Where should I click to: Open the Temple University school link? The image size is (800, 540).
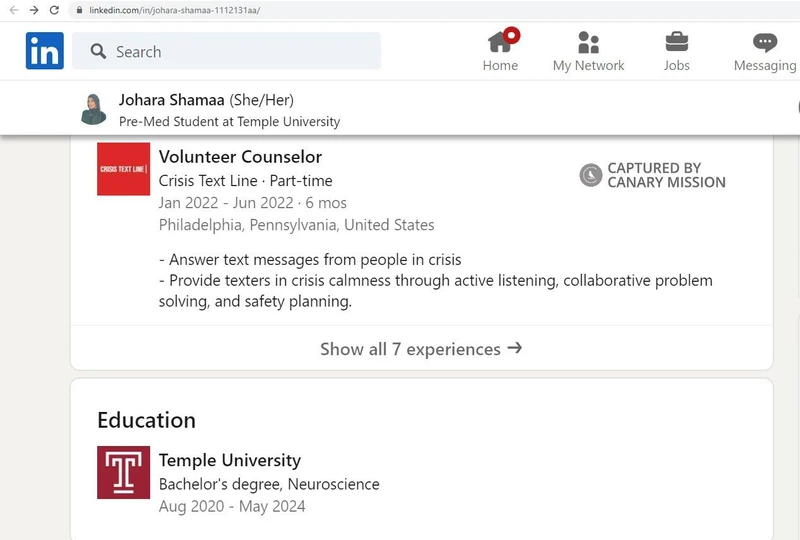tap(230, 460)
